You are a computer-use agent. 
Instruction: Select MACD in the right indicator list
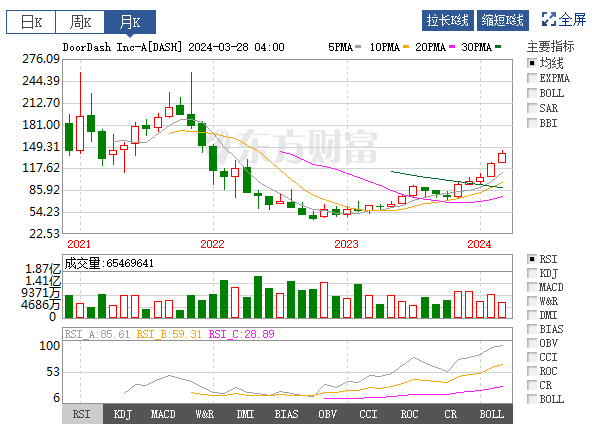pyautogui.click(x=532, y=287)
